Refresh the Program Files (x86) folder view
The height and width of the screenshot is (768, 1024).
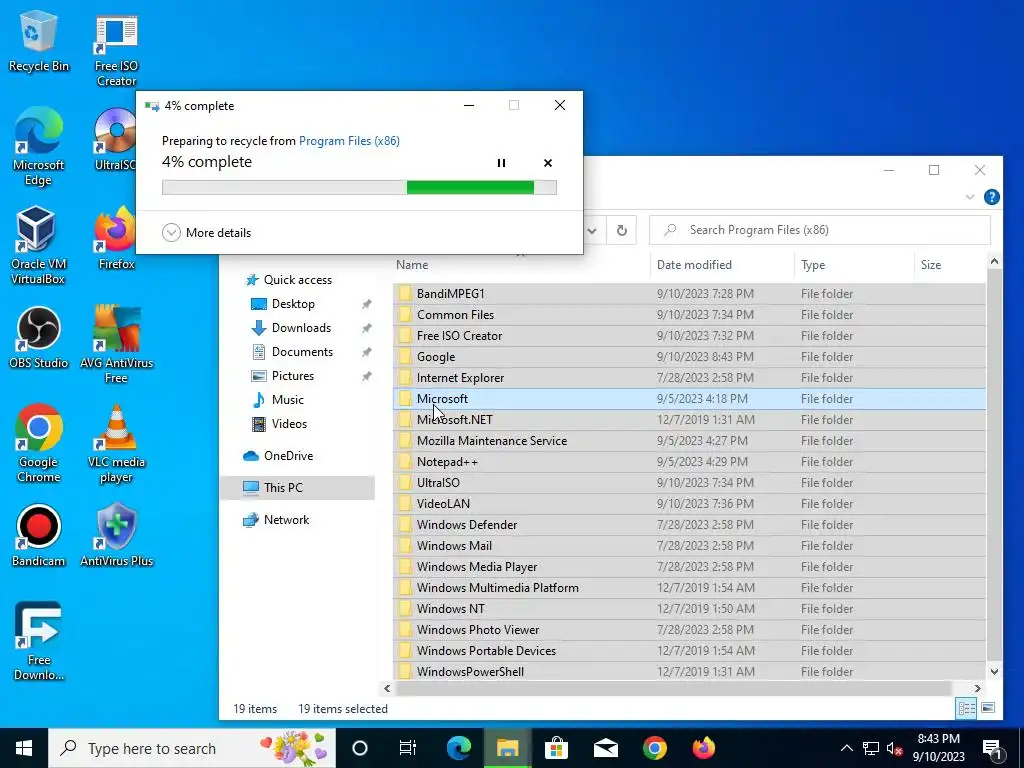pyautogui.click(x=622, y=230)
